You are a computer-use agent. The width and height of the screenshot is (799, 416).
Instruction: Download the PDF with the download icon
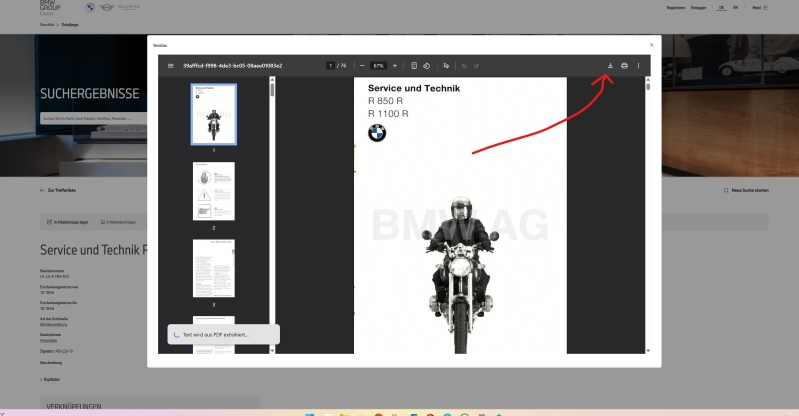[x=610, y=66]
